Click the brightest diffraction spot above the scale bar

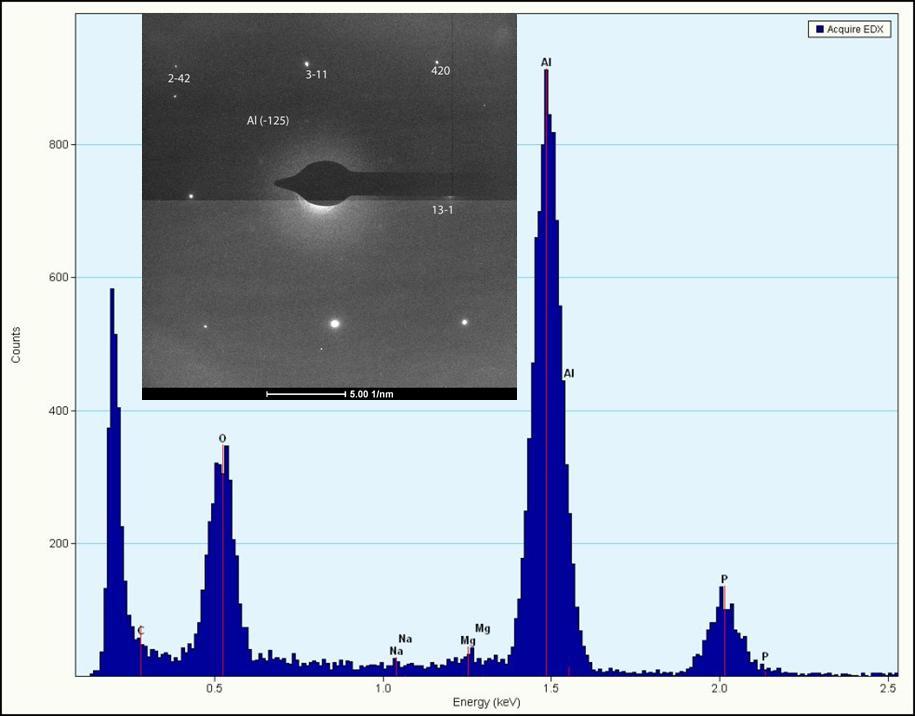pyautogui.click(x=334, y=323)
